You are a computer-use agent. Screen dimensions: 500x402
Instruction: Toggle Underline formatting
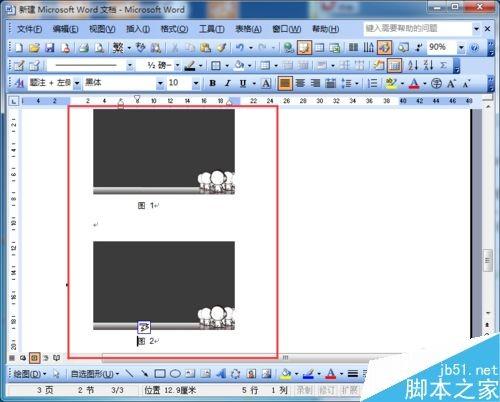(243, 83)
